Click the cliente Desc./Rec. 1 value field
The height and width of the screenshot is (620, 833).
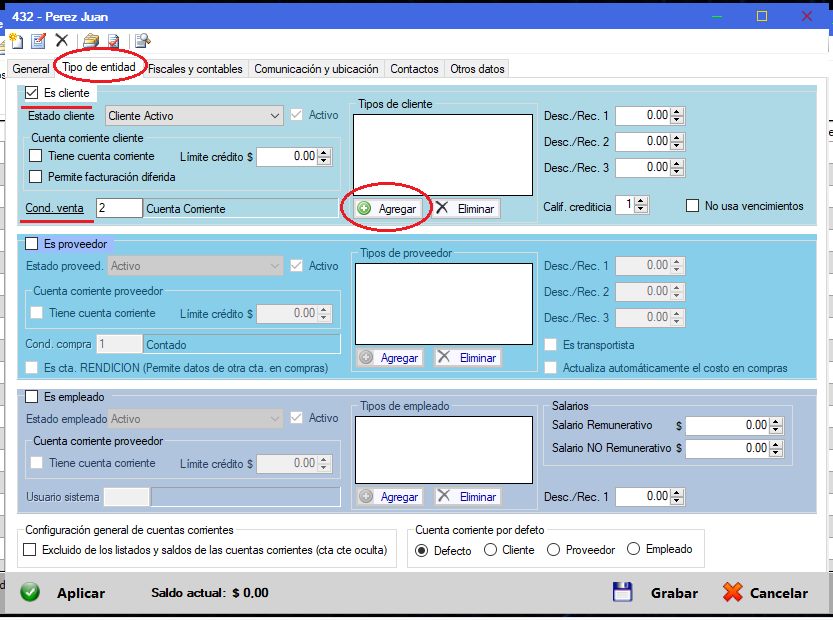[643, 115]
